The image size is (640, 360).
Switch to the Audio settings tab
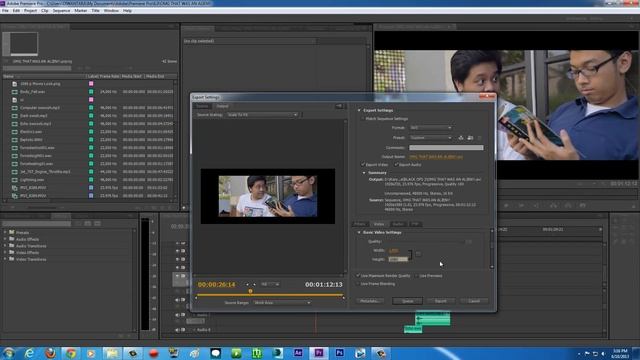[x=398, y=224]
